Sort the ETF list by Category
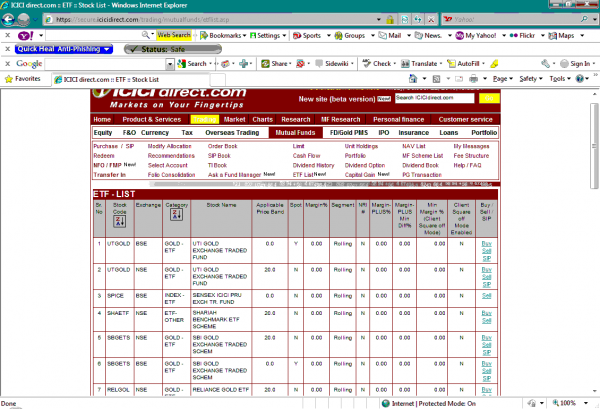The image size is (600, 409). [176, 214]
